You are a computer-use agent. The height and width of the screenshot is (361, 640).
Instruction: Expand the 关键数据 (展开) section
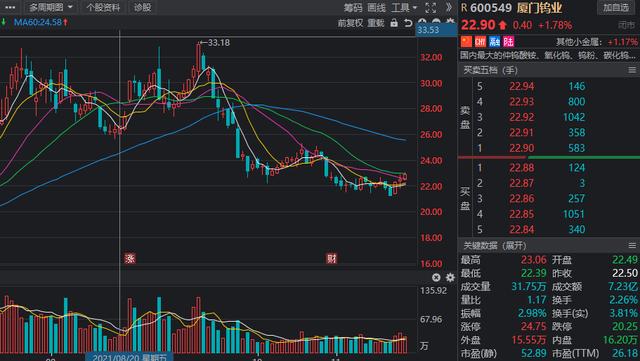click(495, 245)
